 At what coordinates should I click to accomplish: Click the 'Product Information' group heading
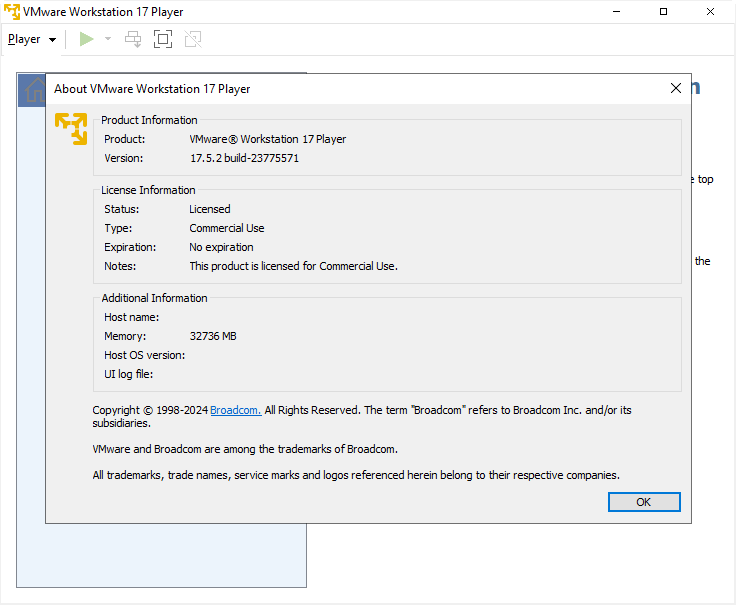tap(149, 120)
